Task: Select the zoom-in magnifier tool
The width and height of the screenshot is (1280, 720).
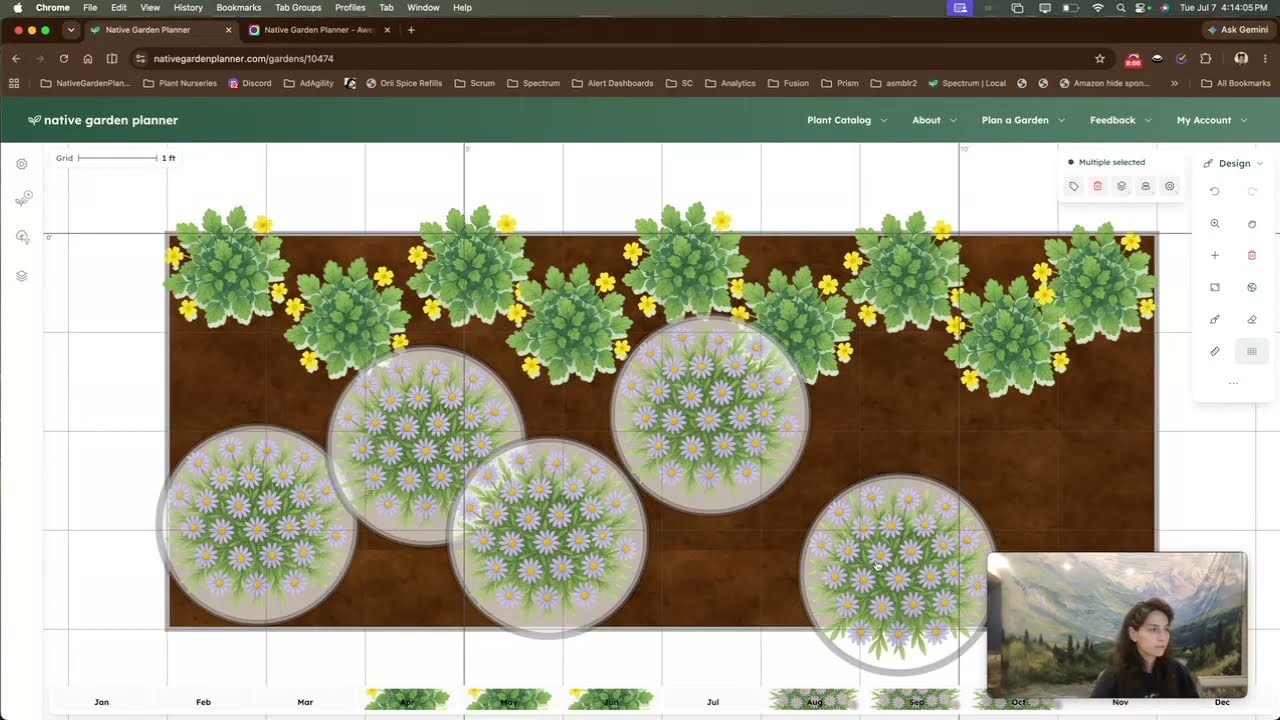Action: [x=1215, y=224]
